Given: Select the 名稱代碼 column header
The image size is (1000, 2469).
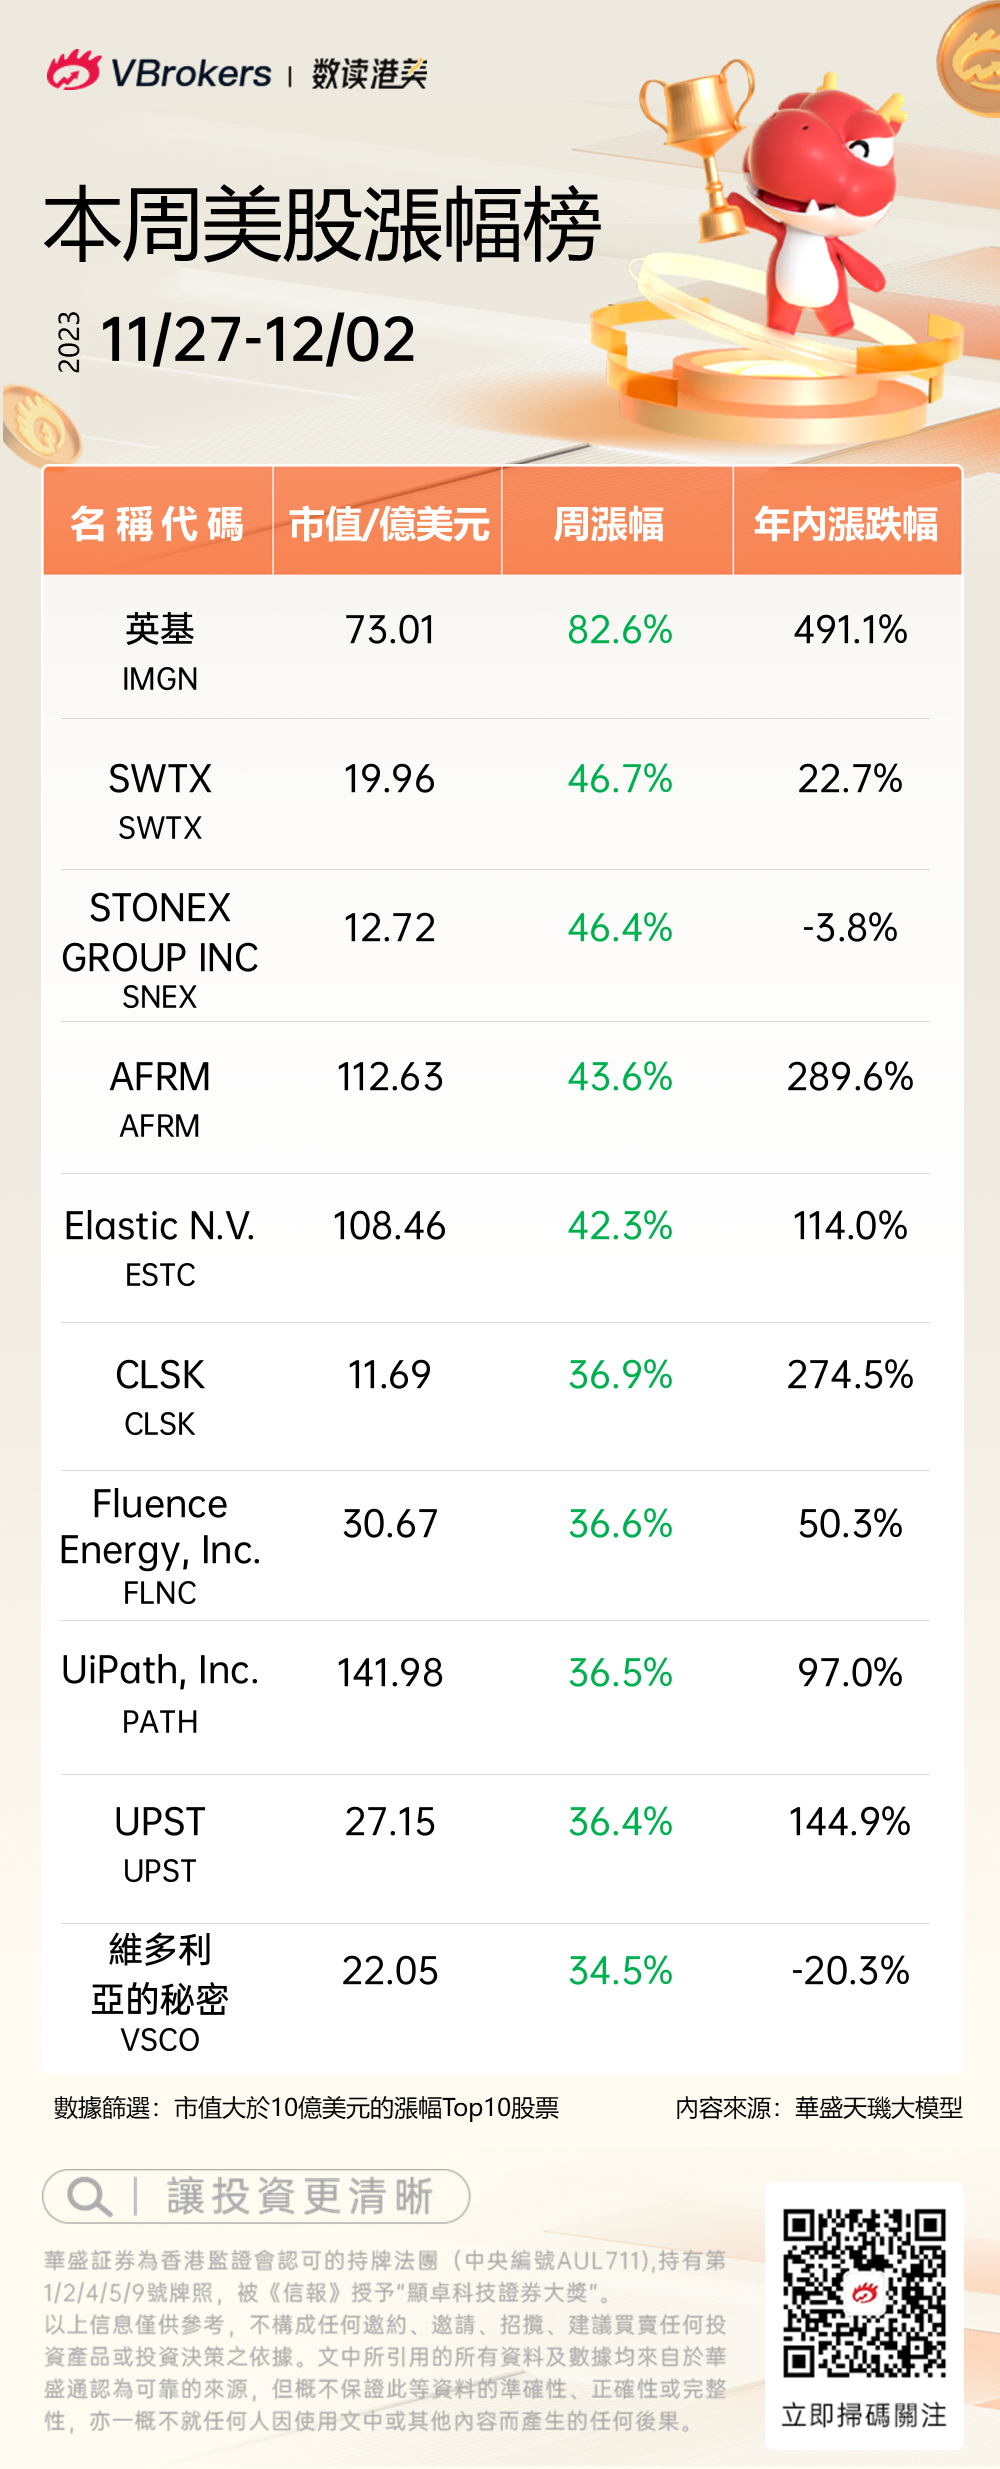Looking at the screenshot, I should [x=158, y=523].
